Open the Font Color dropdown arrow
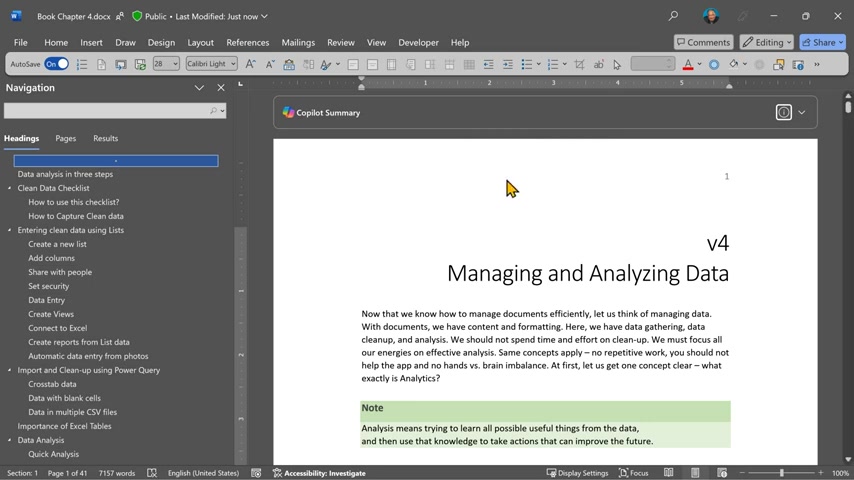Screen dimensions: 854x480 (700, 64)
